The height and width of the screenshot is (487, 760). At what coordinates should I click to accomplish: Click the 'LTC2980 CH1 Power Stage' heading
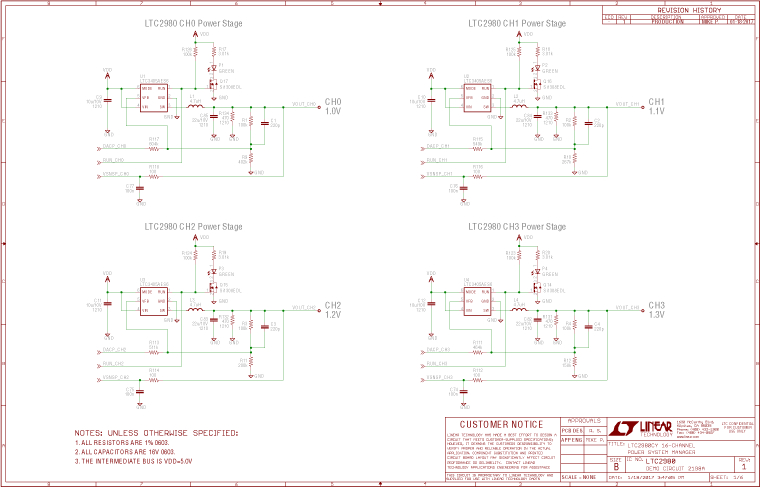[517, 23]
